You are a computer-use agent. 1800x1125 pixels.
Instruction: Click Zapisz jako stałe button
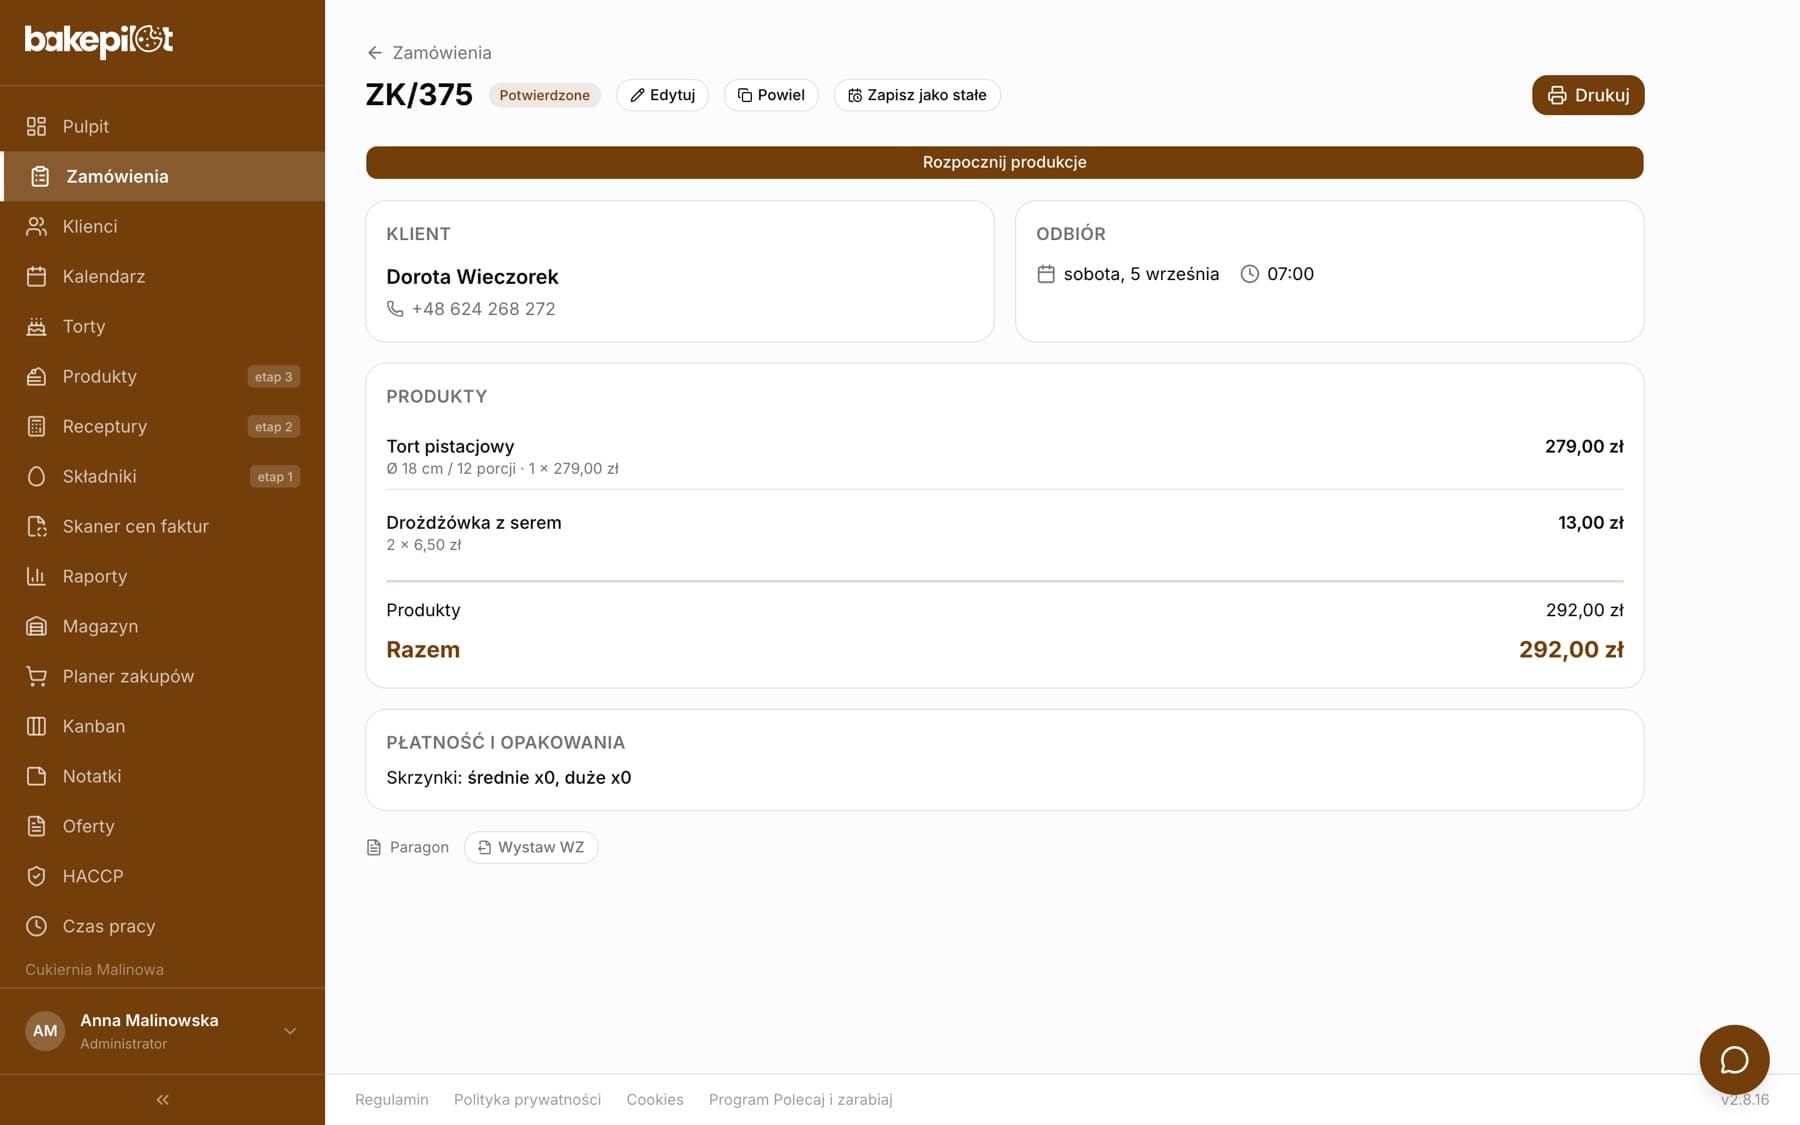click(917, 95)
